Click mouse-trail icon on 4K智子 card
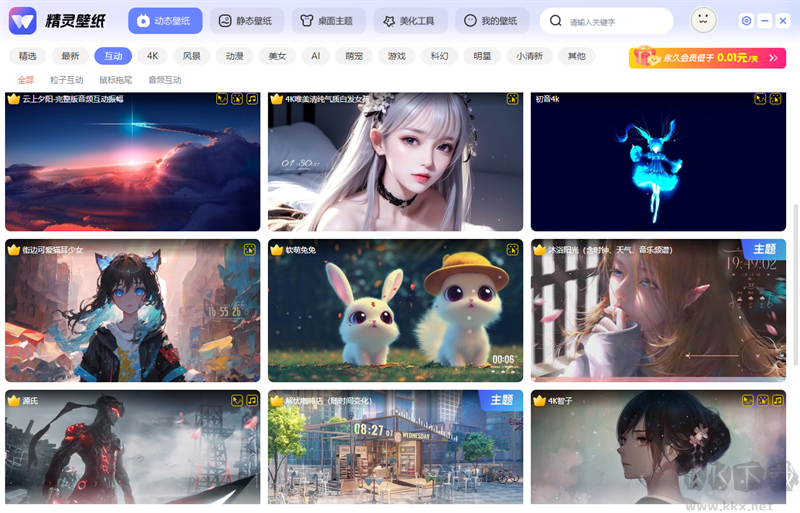 (x=747, y=400)
